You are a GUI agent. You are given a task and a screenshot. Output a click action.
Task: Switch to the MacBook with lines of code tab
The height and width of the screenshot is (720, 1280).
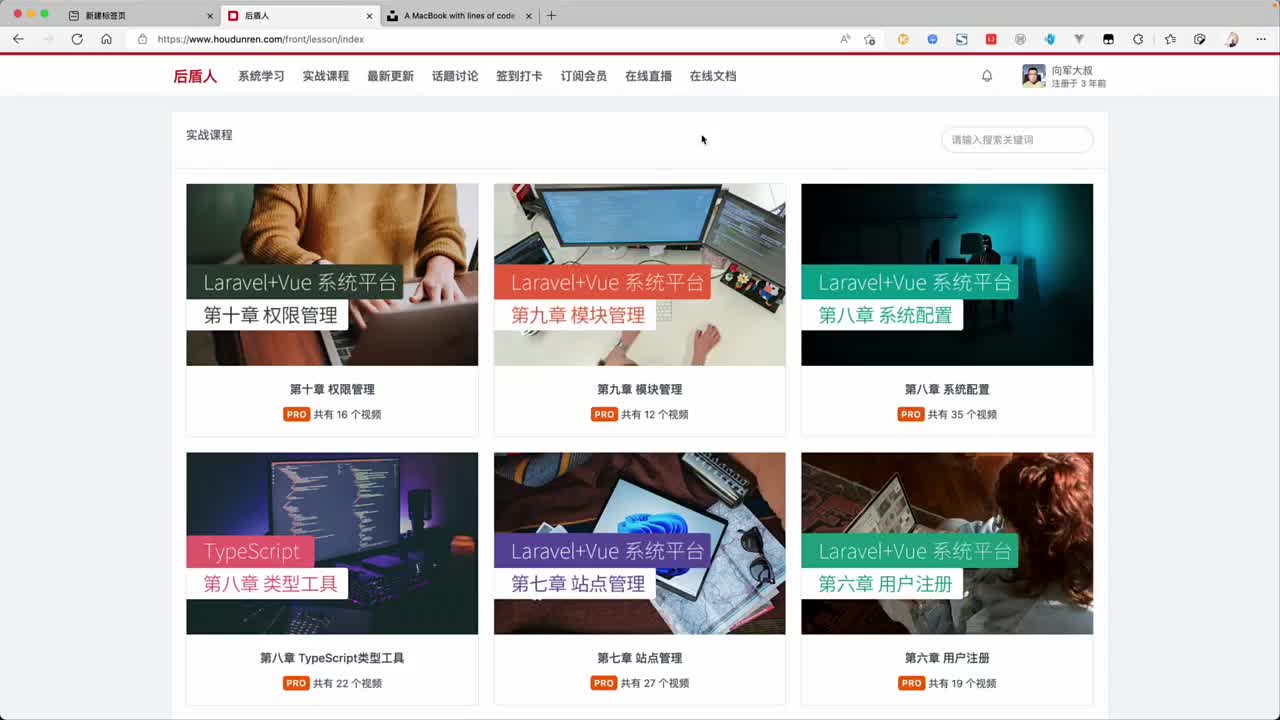pyautogui.click(x=460, y=16)
